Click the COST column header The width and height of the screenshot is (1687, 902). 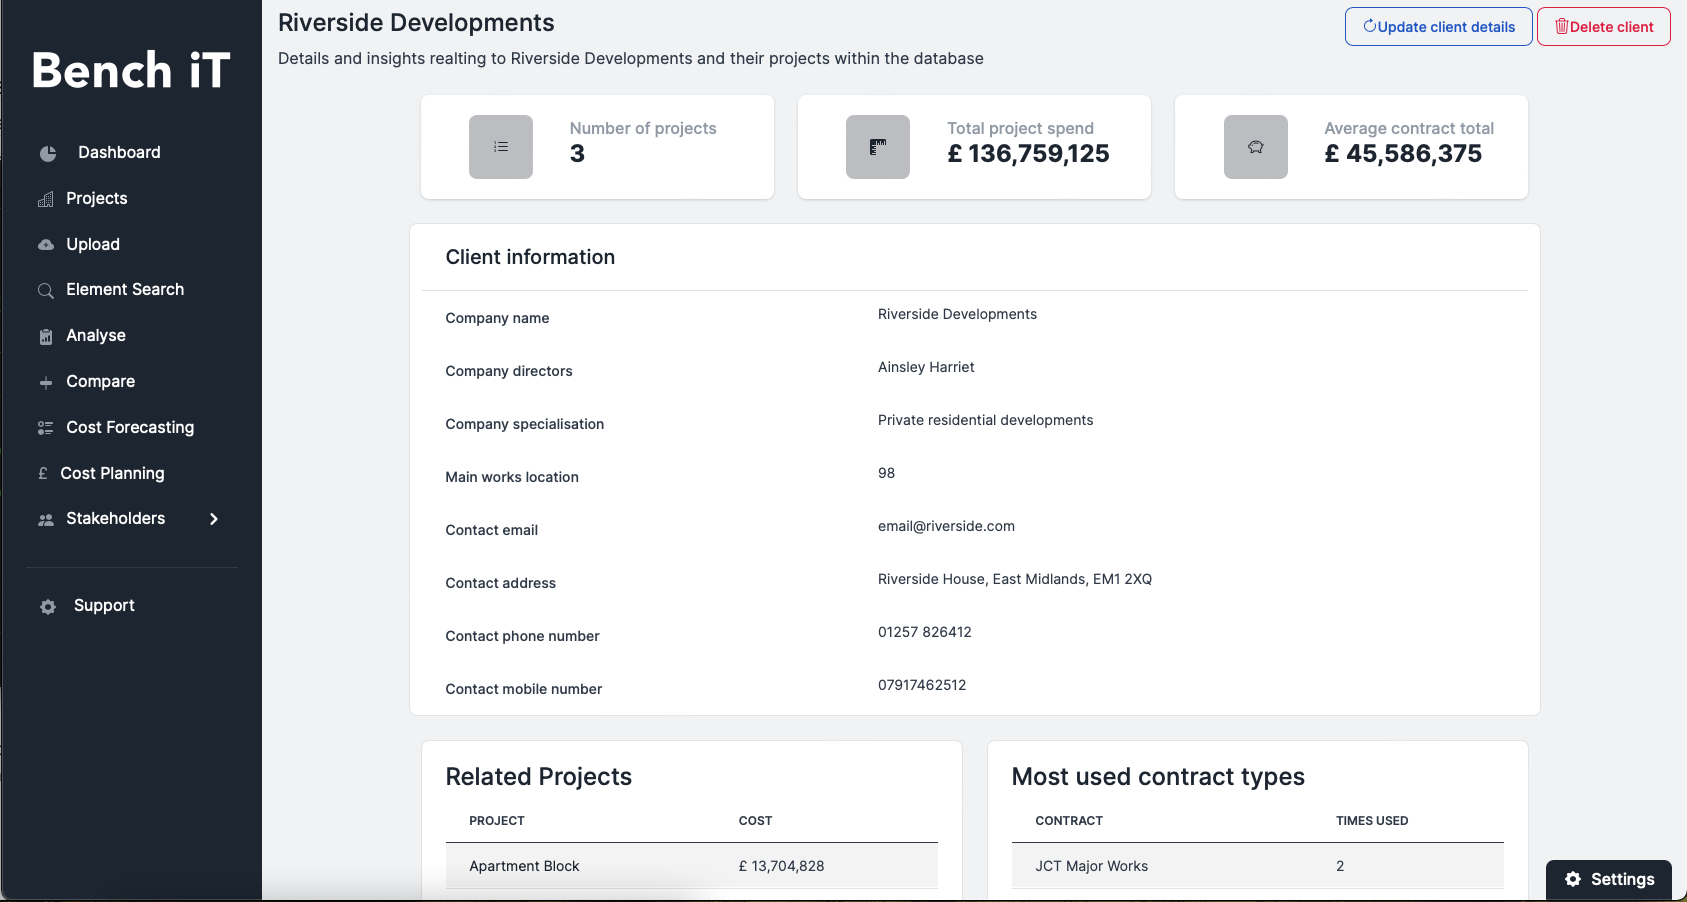click(x=755, y=821)
